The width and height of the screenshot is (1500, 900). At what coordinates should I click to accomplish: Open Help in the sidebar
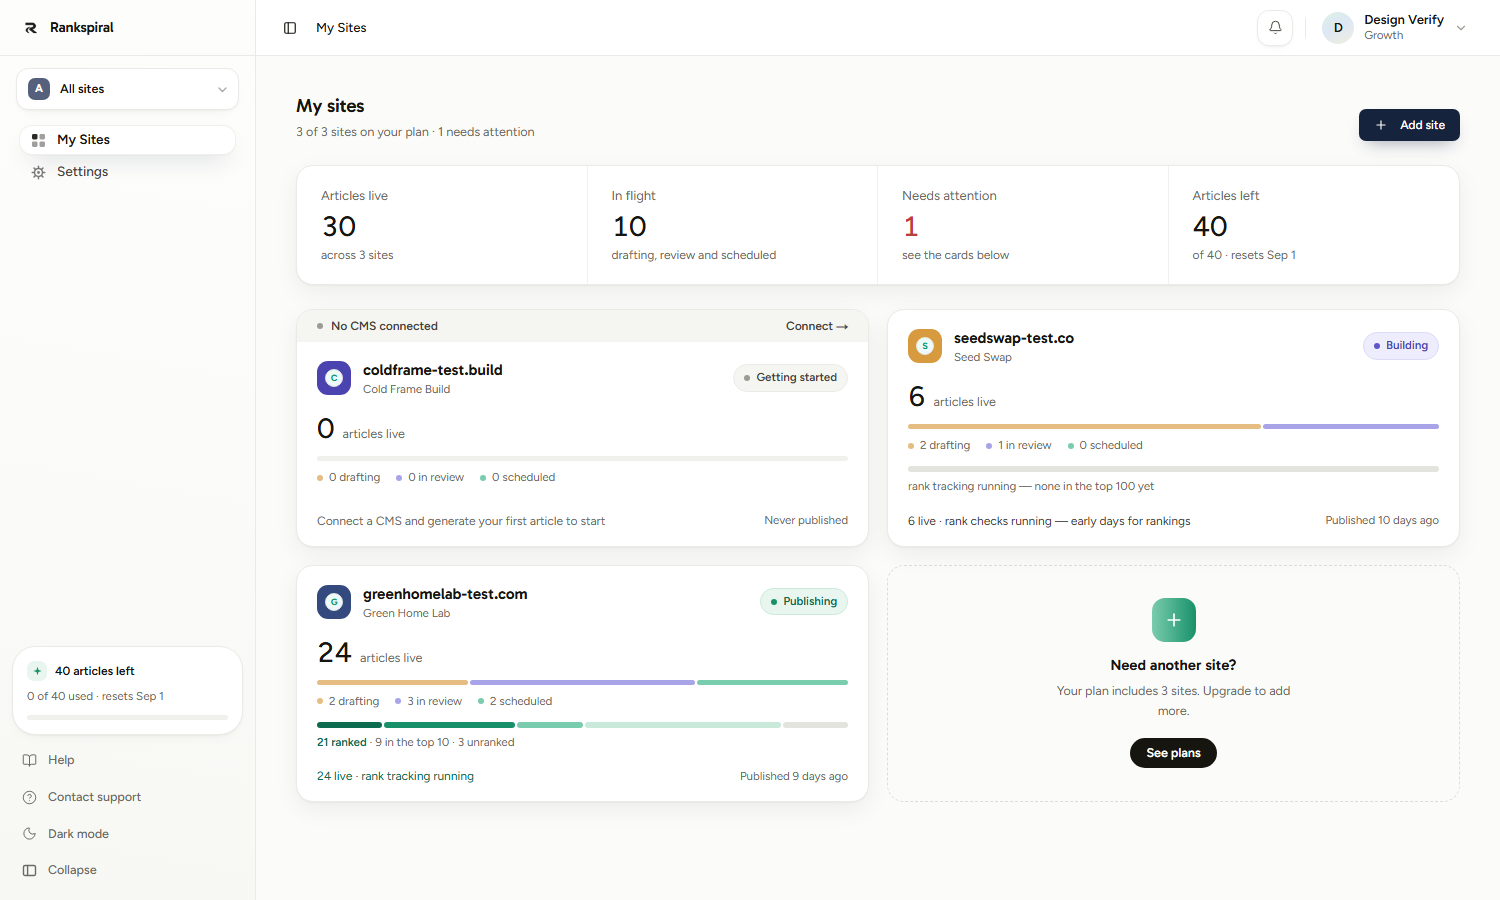coord(61,760)
